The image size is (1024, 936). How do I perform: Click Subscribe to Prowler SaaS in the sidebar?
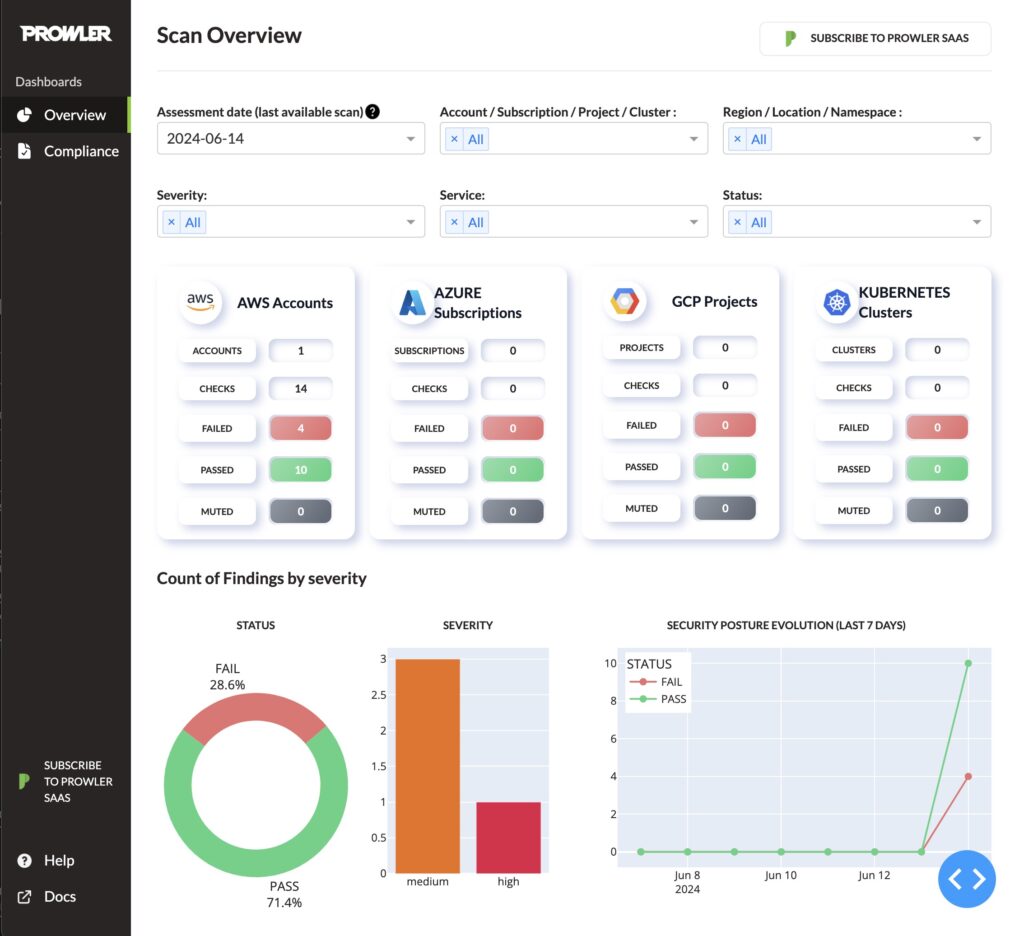click(x=65, y=781)
